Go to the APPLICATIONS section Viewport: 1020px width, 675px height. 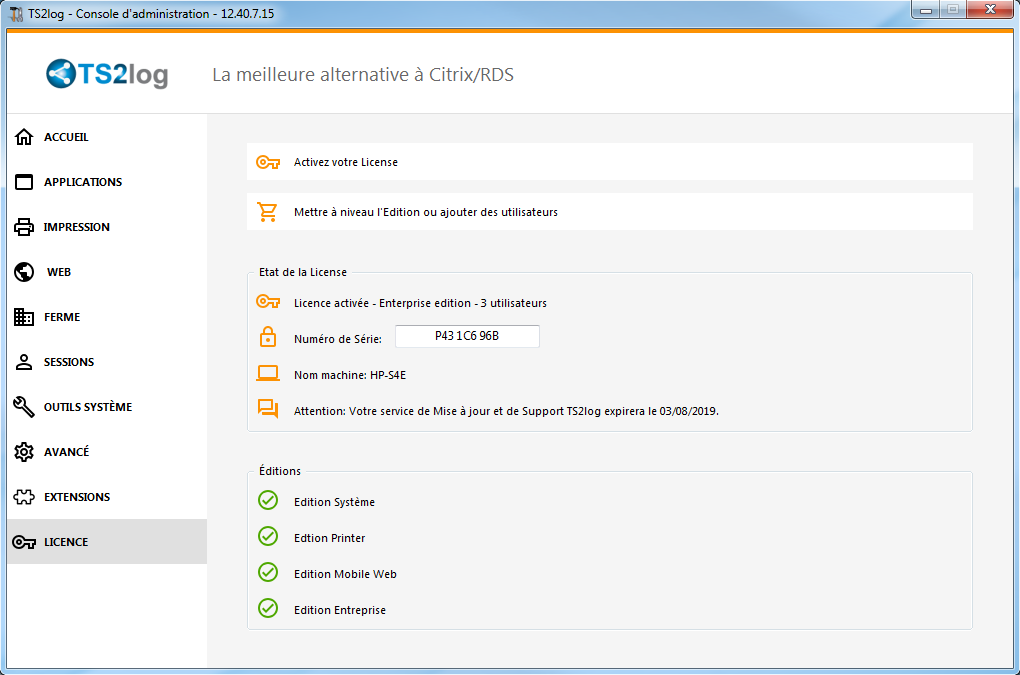(107, 182)
